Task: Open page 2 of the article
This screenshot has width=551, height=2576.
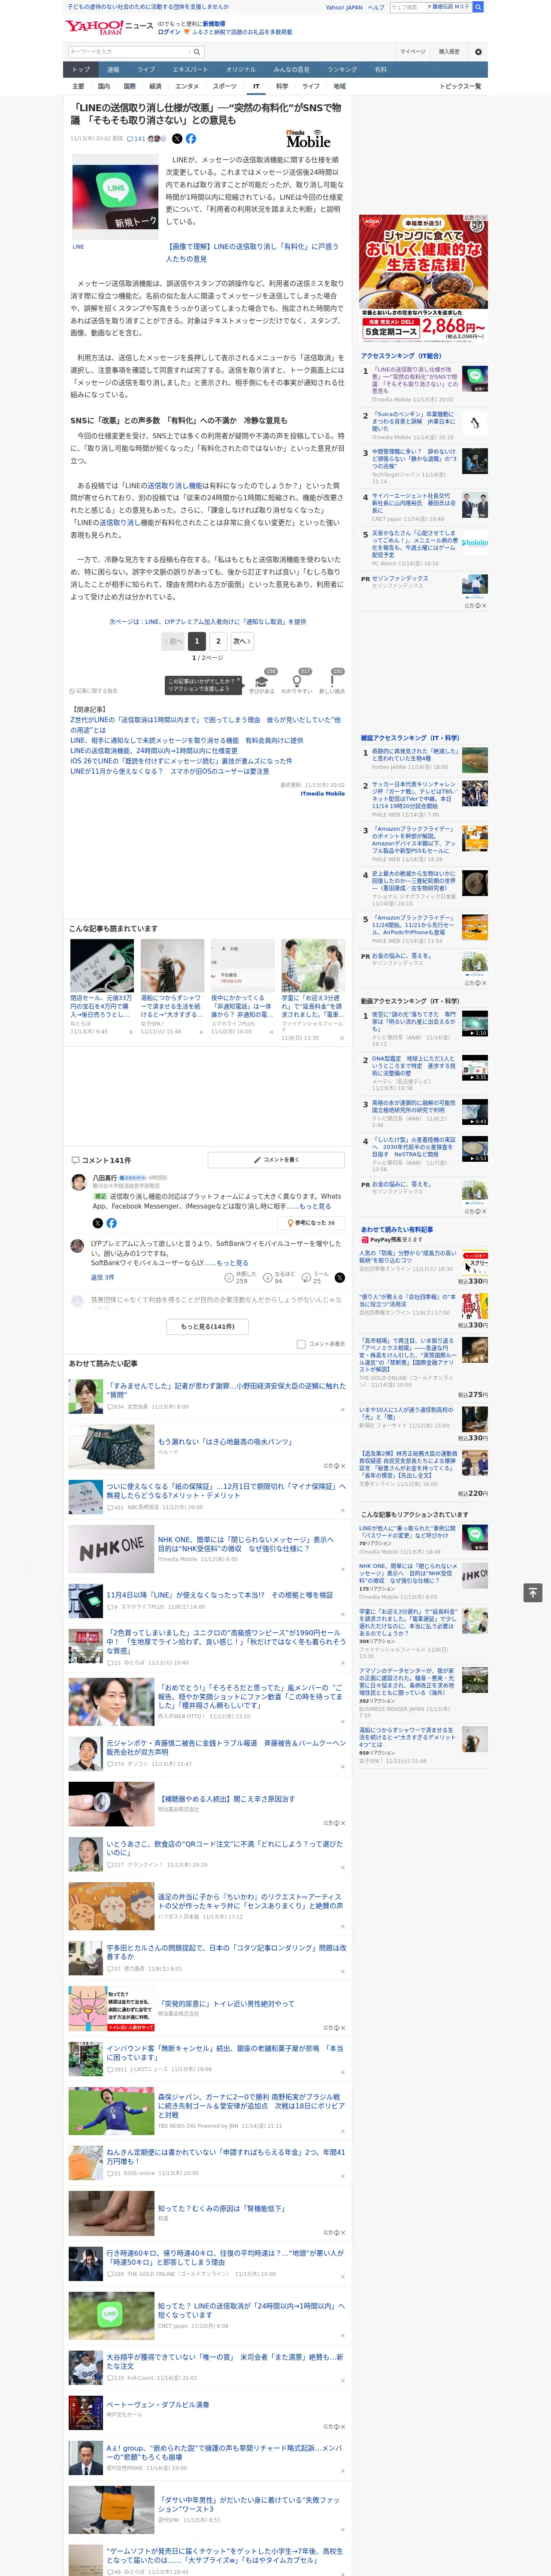Action: [x=218, y=641]
